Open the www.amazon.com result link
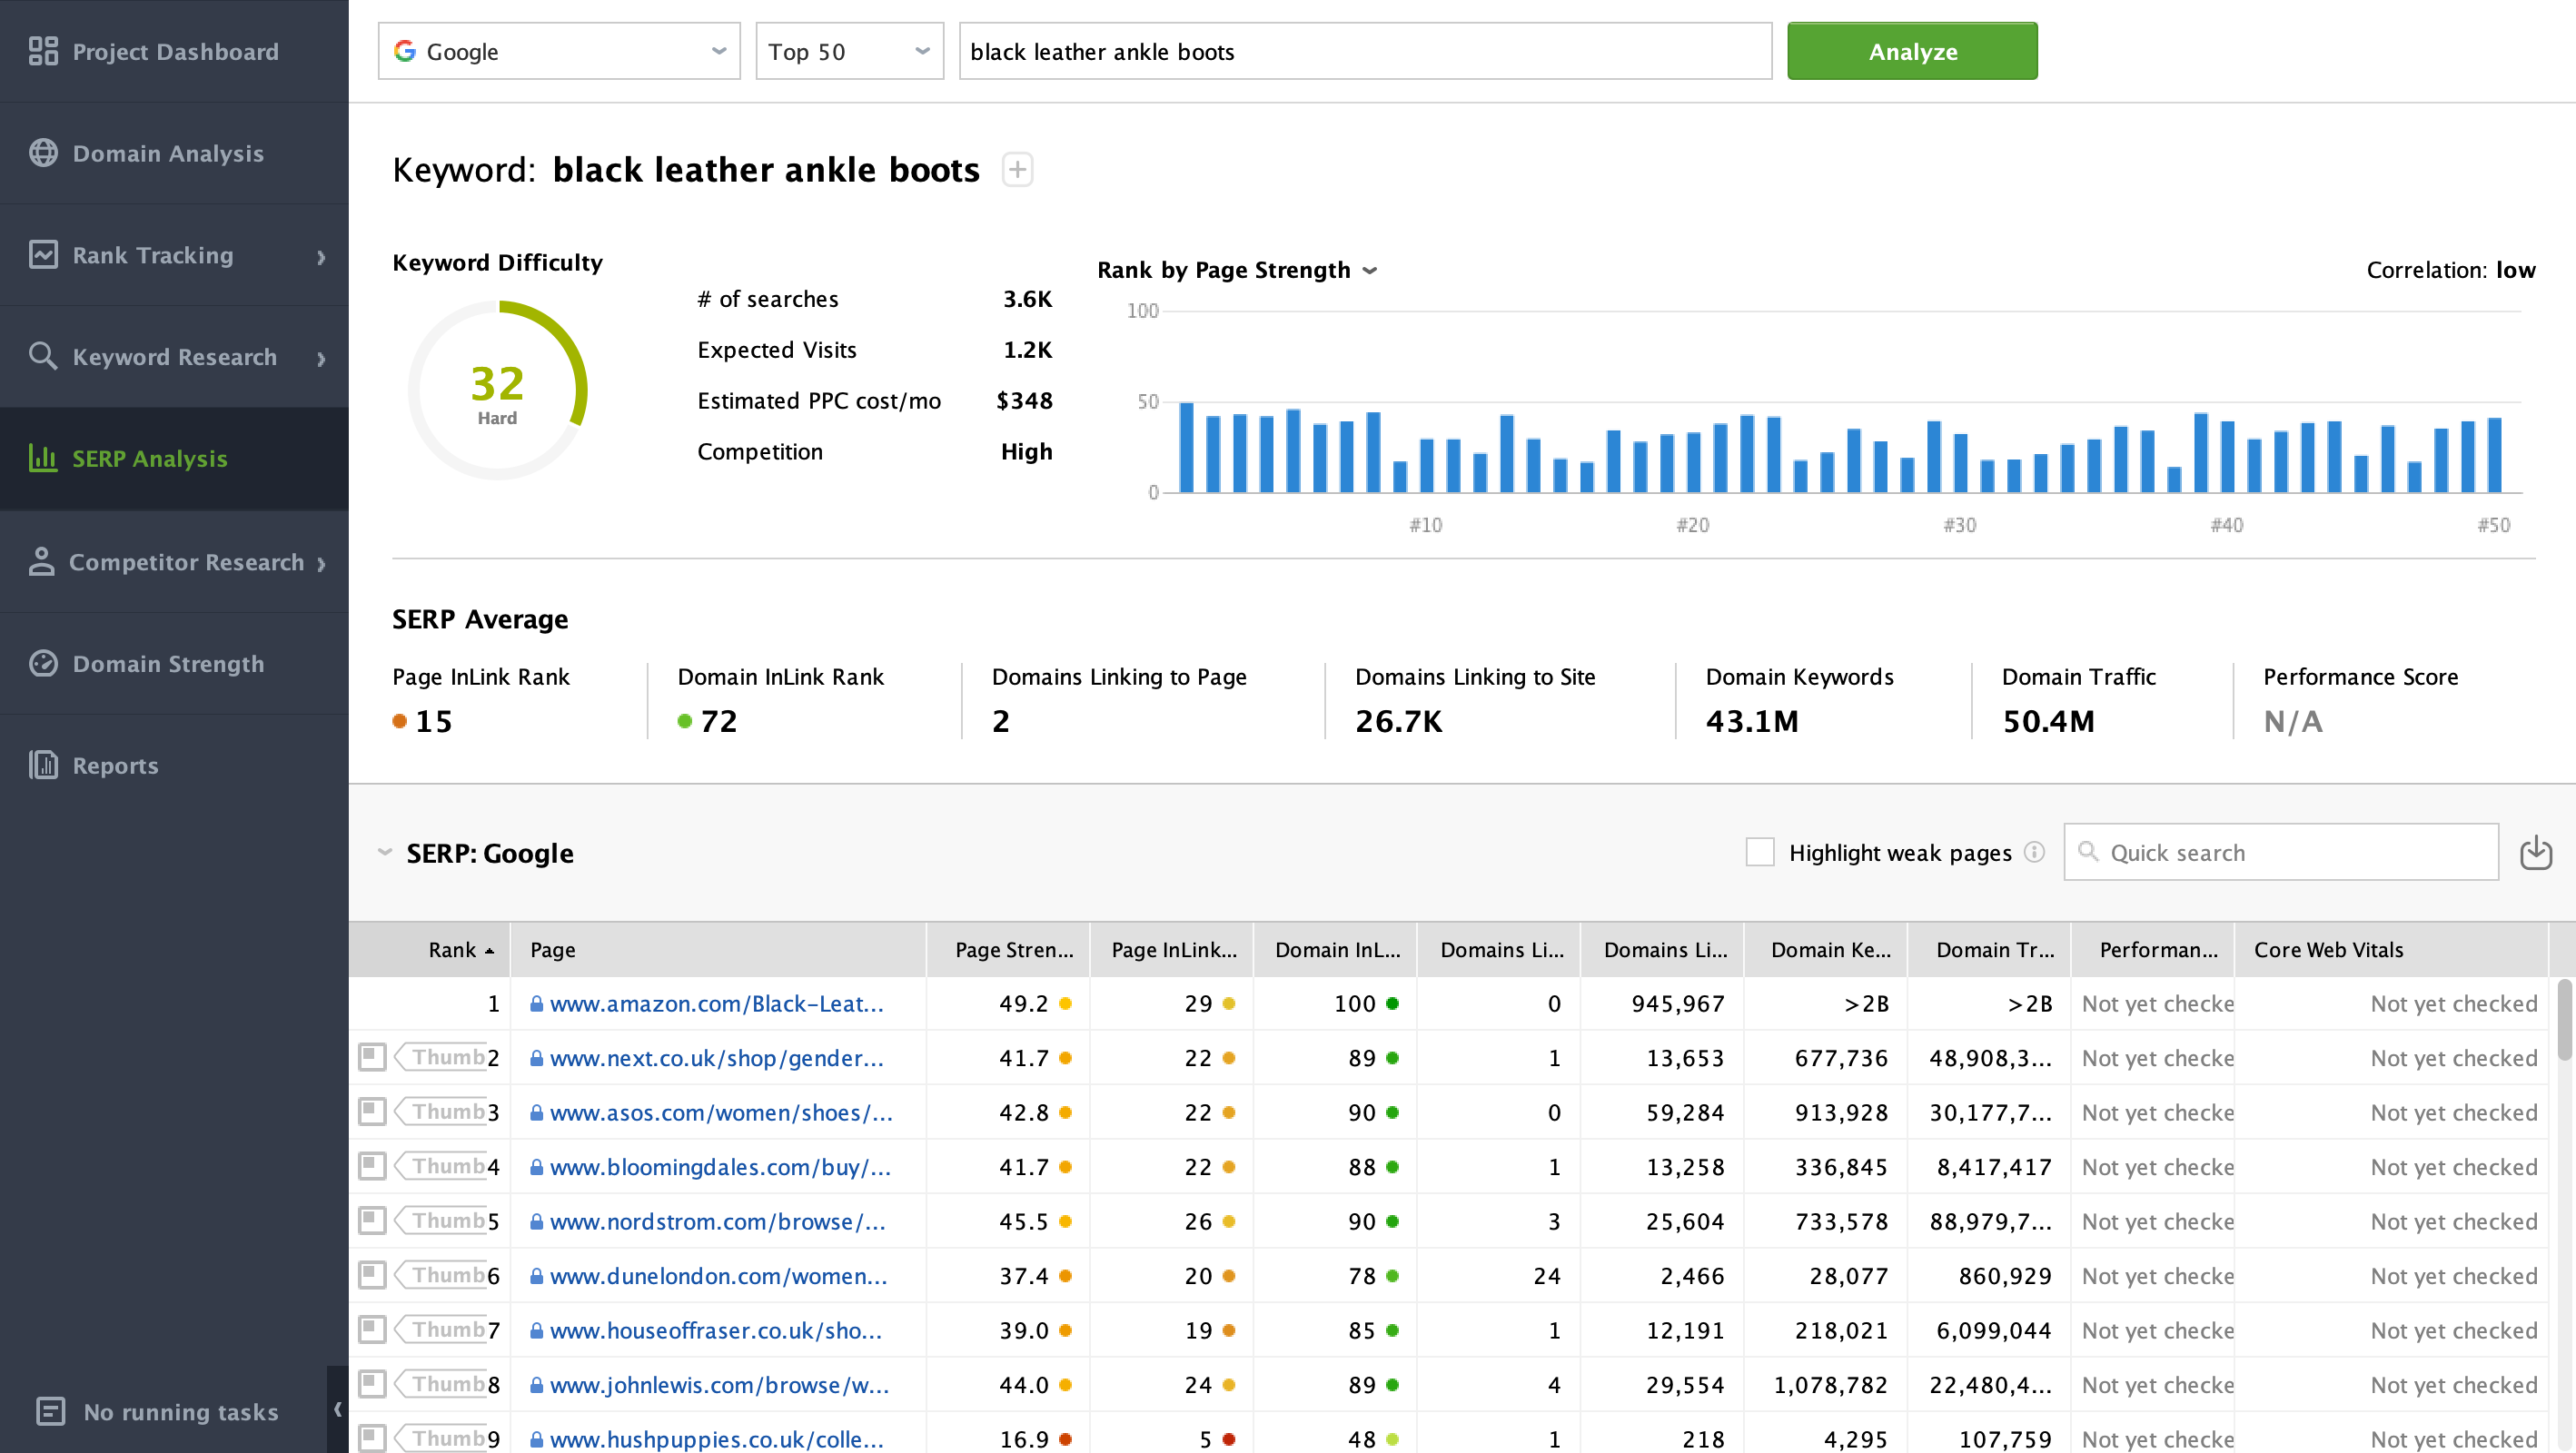 [717, 1003]
